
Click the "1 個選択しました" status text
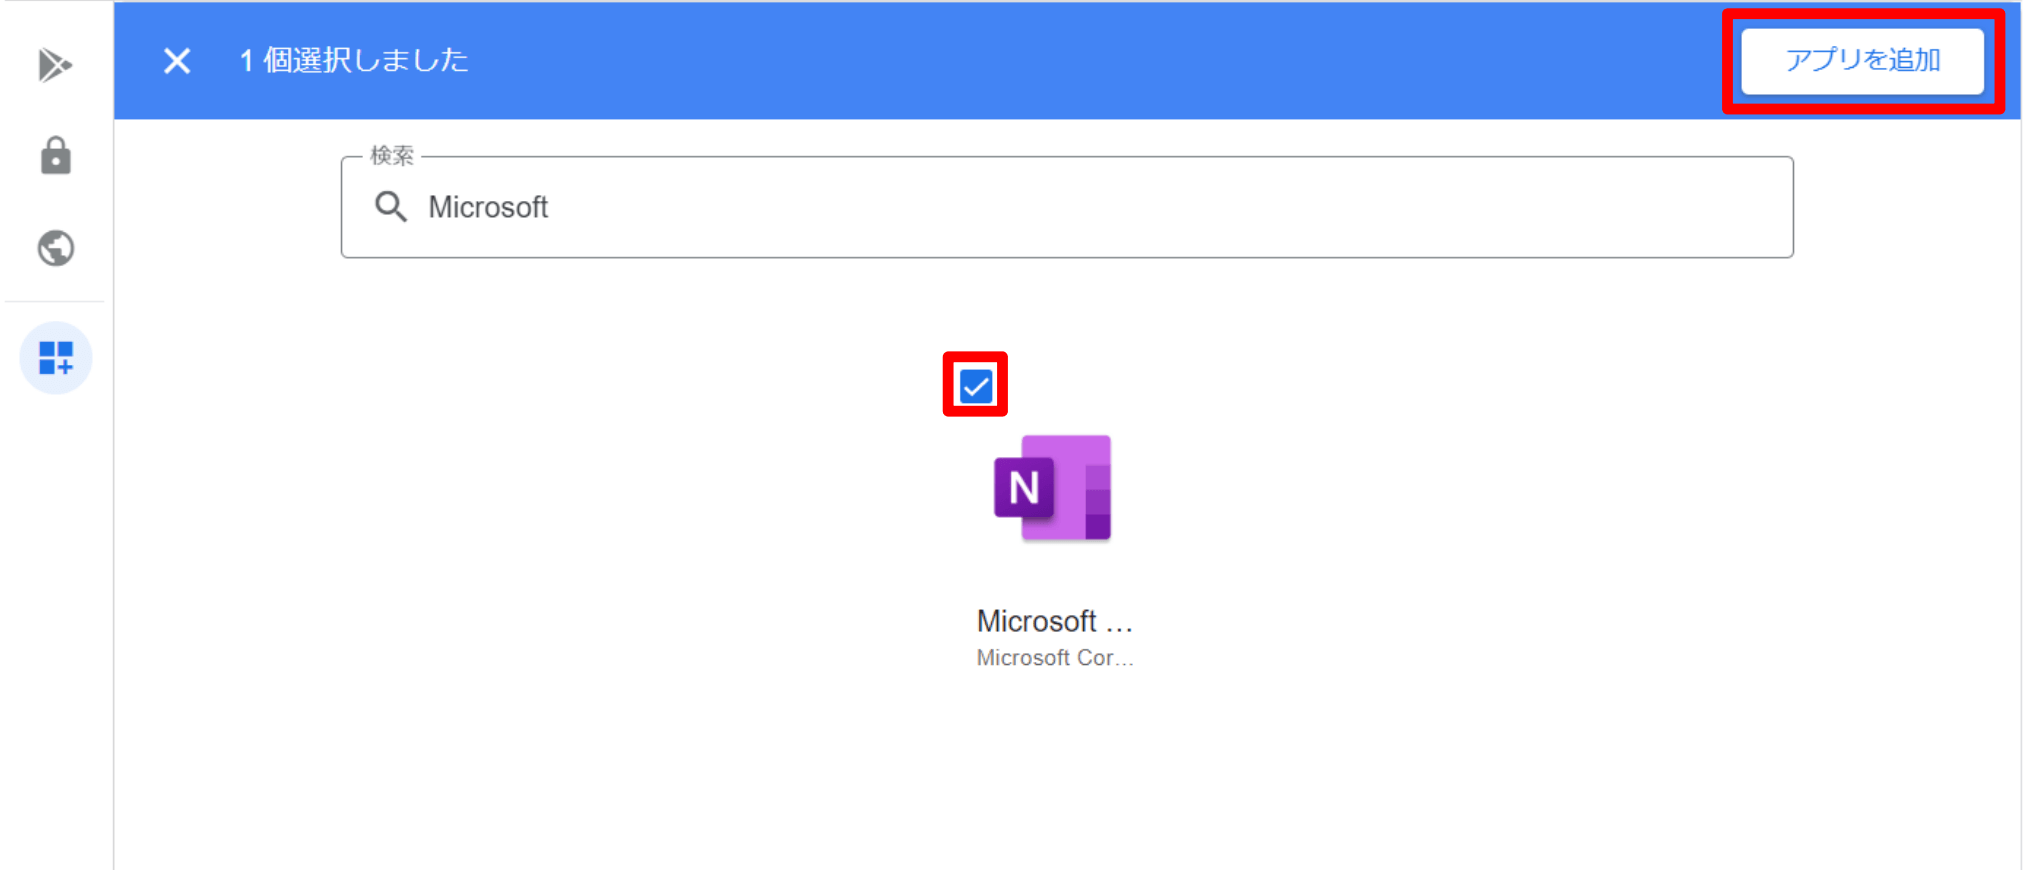click(354, 60)
